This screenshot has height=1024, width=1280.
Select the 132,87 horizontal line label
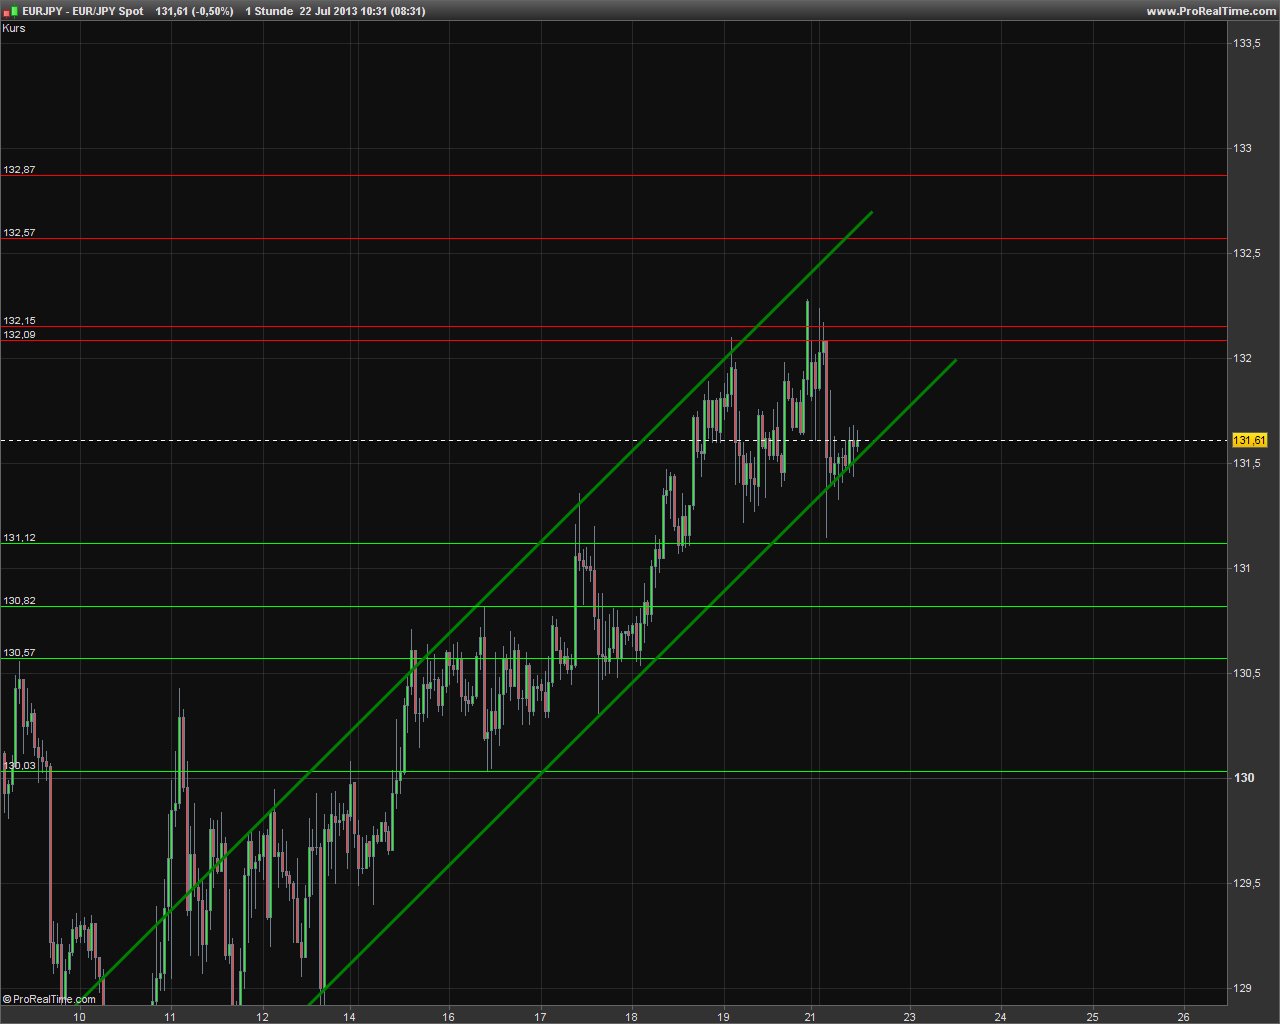(19, 170)
